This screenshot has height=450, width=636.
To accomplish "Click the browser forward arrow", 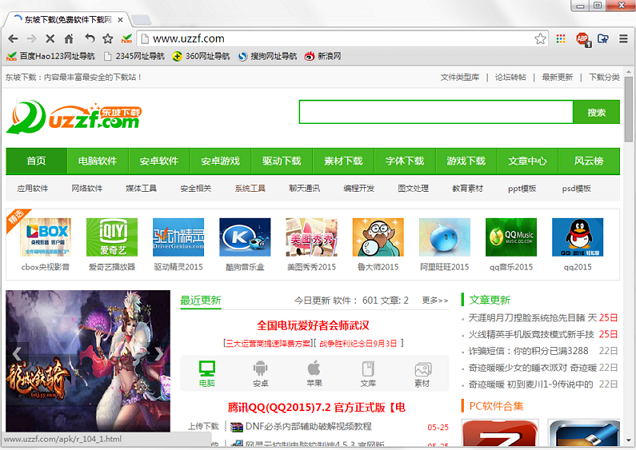I will (31, 39).
